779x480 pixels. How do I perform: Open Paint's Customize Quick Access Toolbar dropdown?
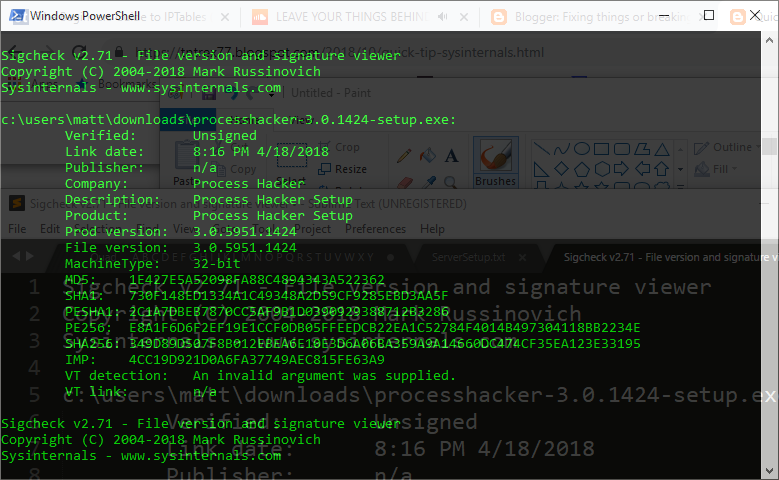[271, 93]
